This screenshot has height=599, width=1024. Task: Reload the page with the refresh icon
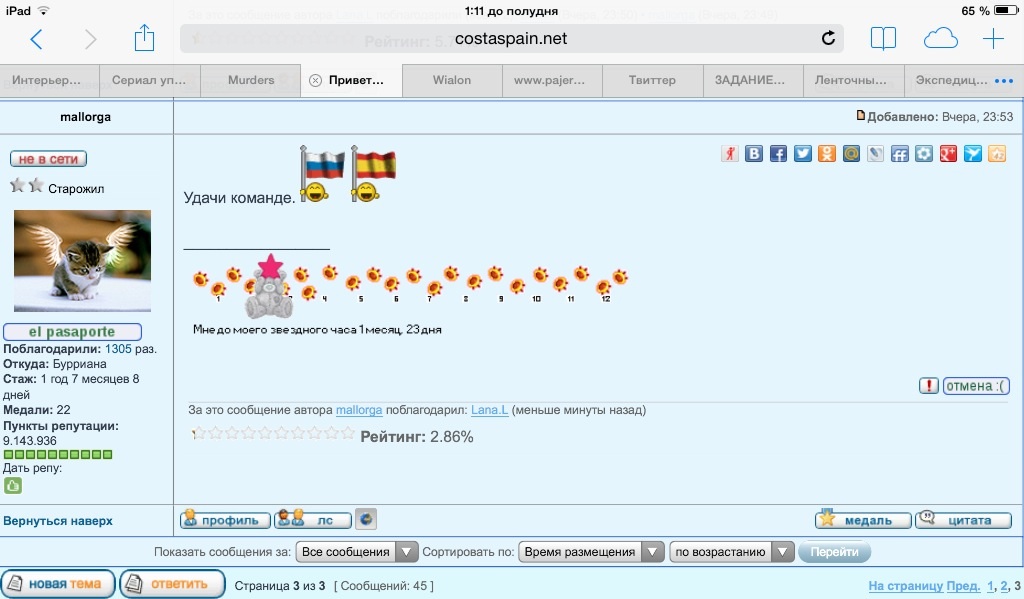click(x=828, y=38)
